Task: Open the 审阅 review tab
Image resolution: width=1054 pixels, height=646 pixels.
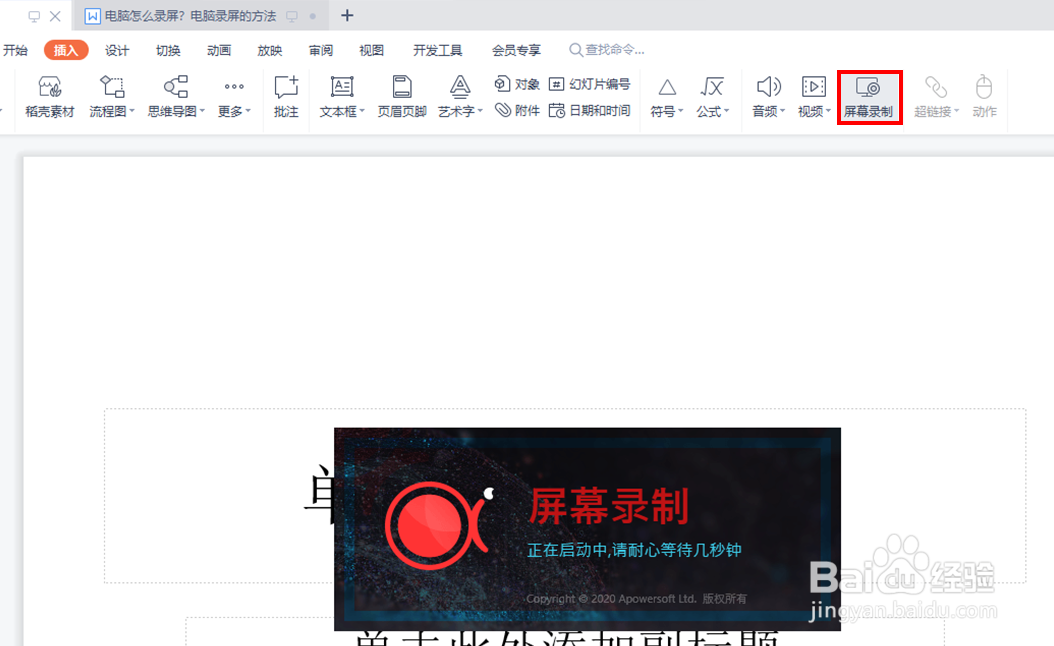Action: (321, 50)
